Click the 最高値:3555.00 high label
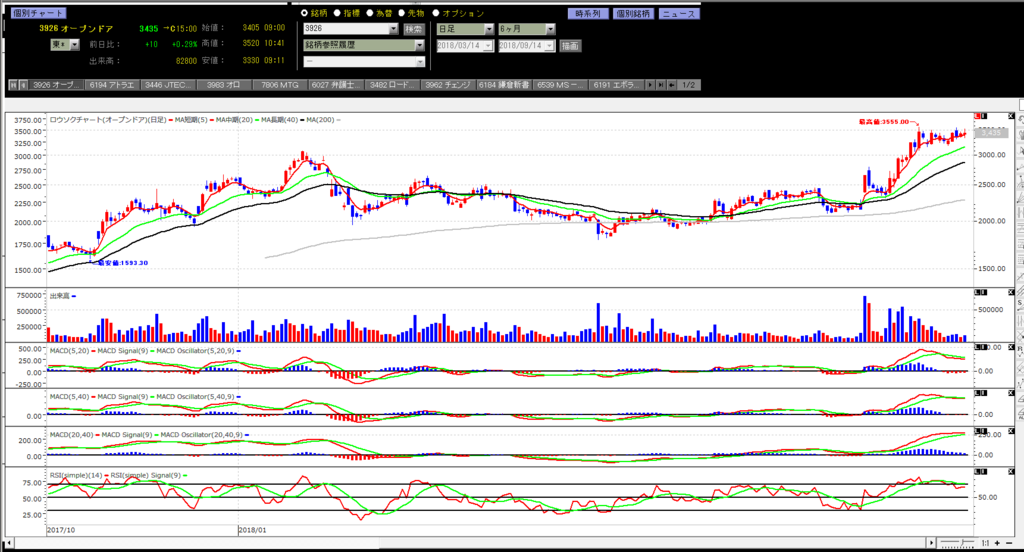This screenshot has width=1024, height=552. (x=884, y=122)
